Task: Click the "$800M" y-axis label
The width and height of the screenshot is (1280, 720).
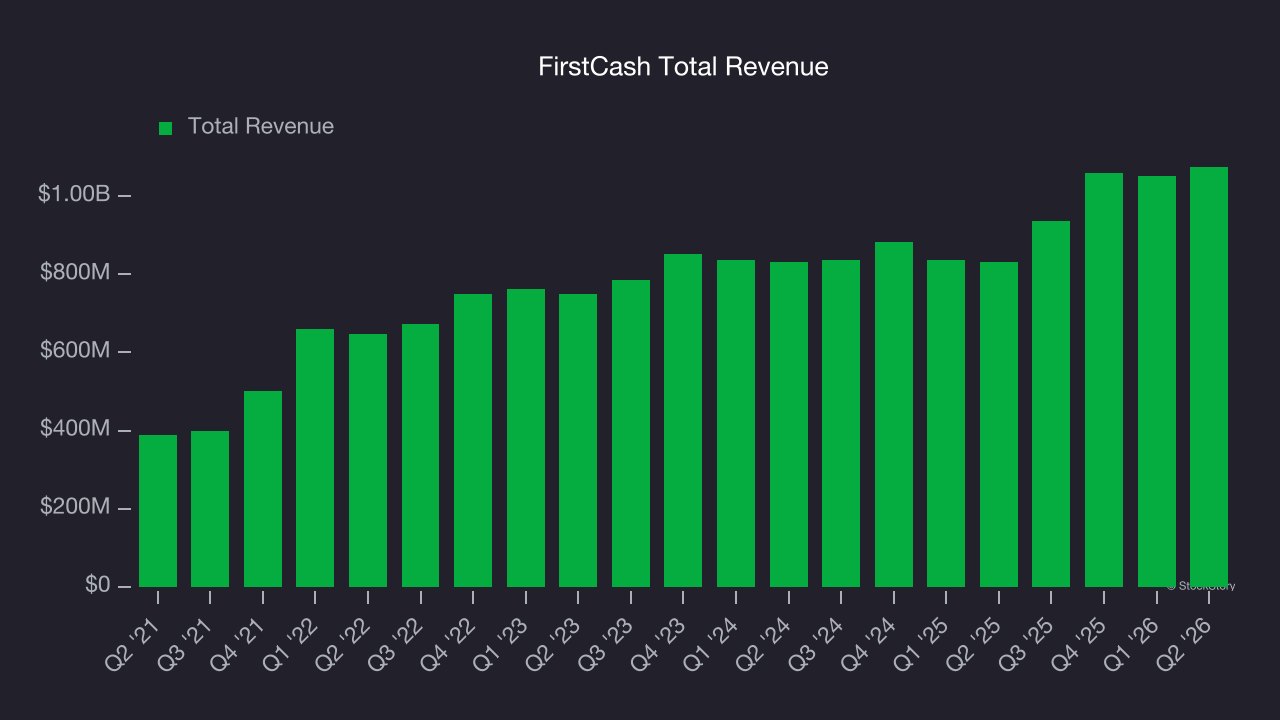Action: point(75,273)
